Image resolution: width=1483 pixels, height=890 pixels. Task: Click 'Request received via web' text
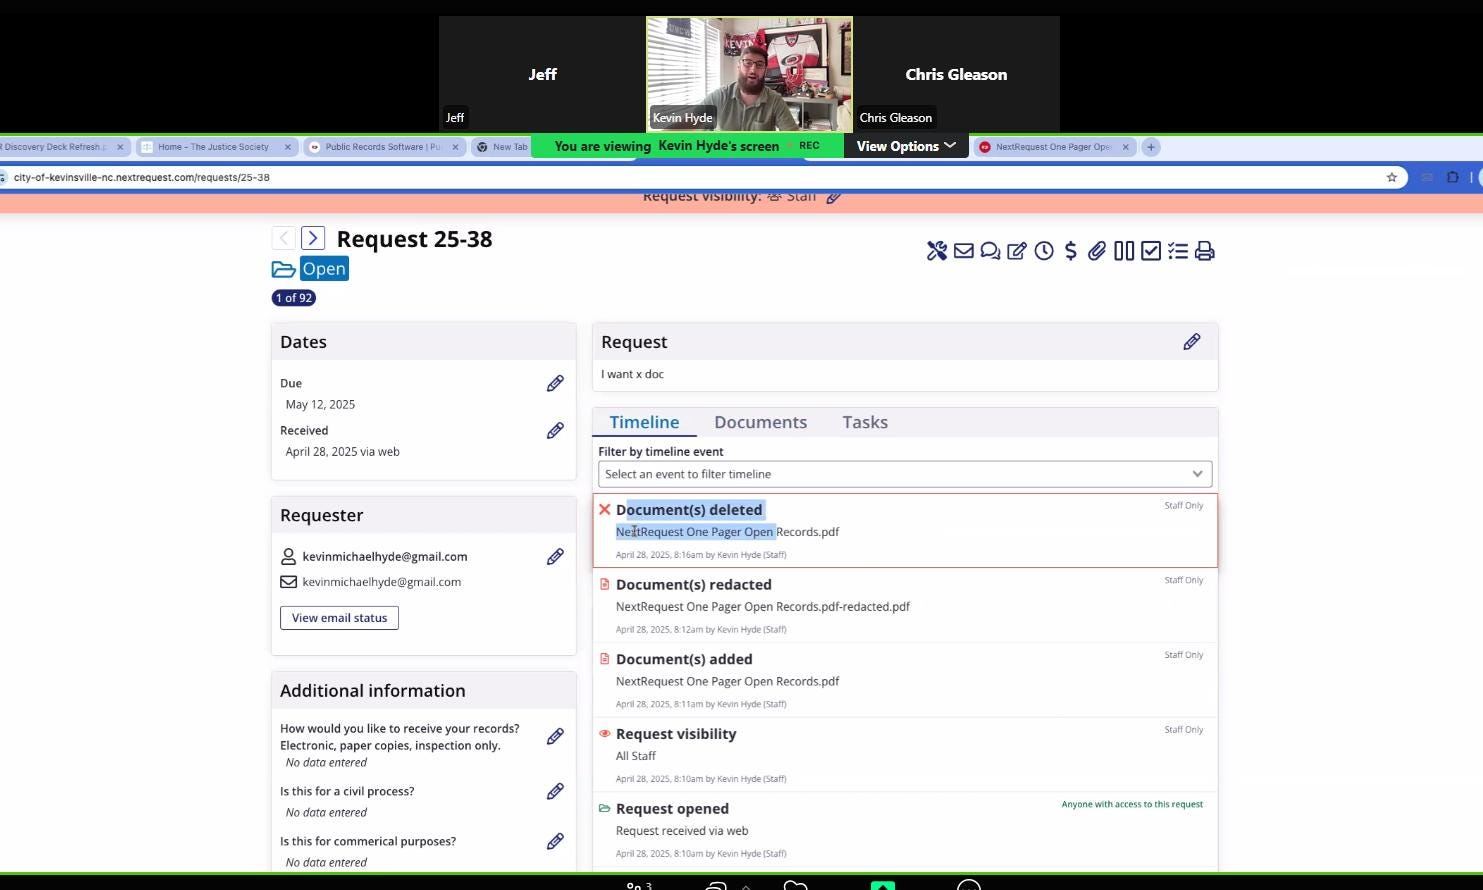point(682,831)
